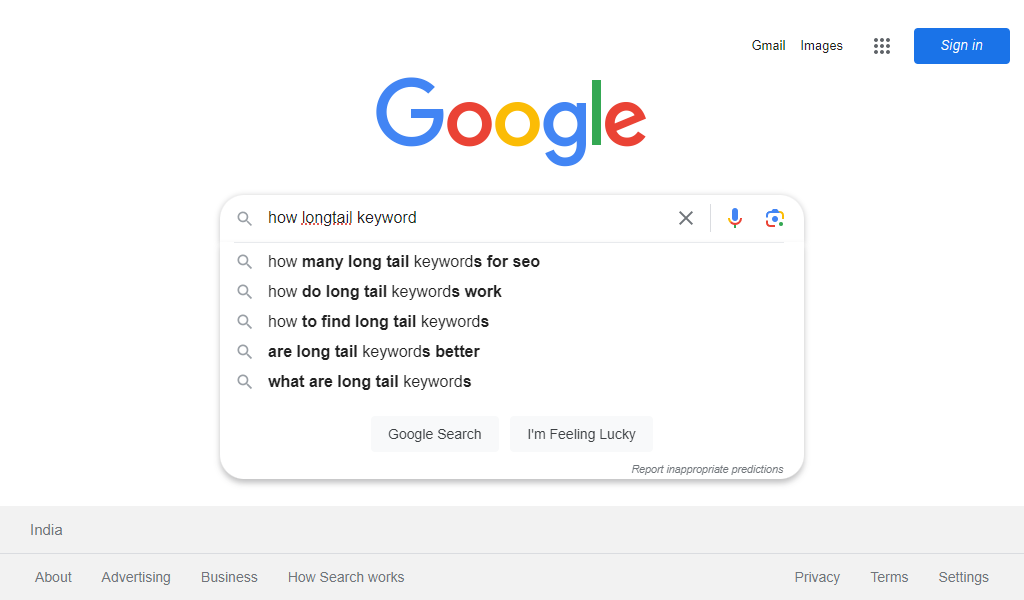Clear the search text with X icon
Viewport: 1024px width, 600px height.
click(686, 218)
